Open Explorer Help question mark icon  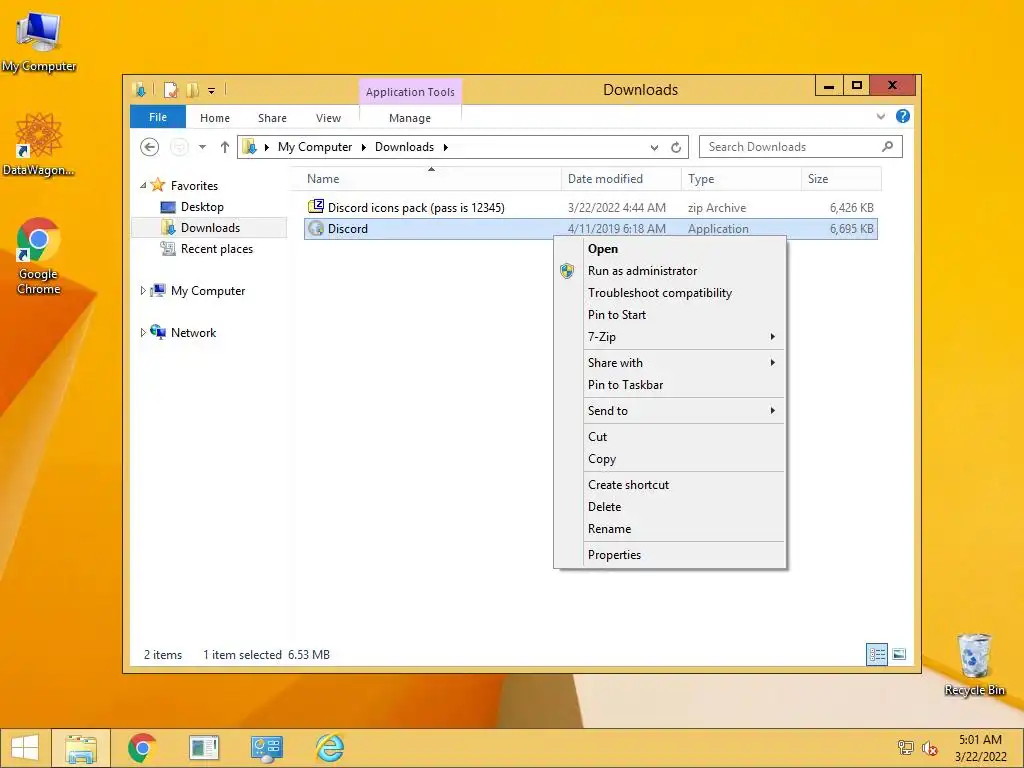tap(903, 116)
